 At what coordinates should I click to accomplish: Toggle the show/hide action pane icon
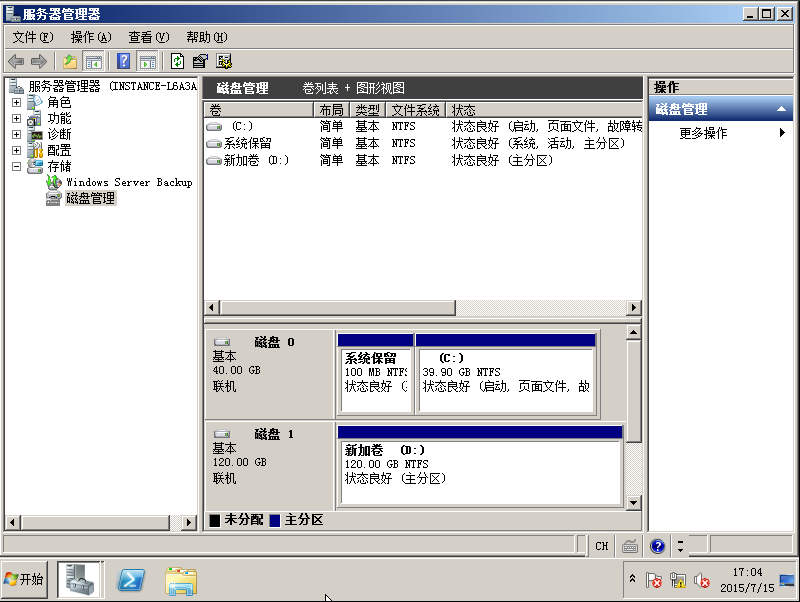tap(148, 62)
